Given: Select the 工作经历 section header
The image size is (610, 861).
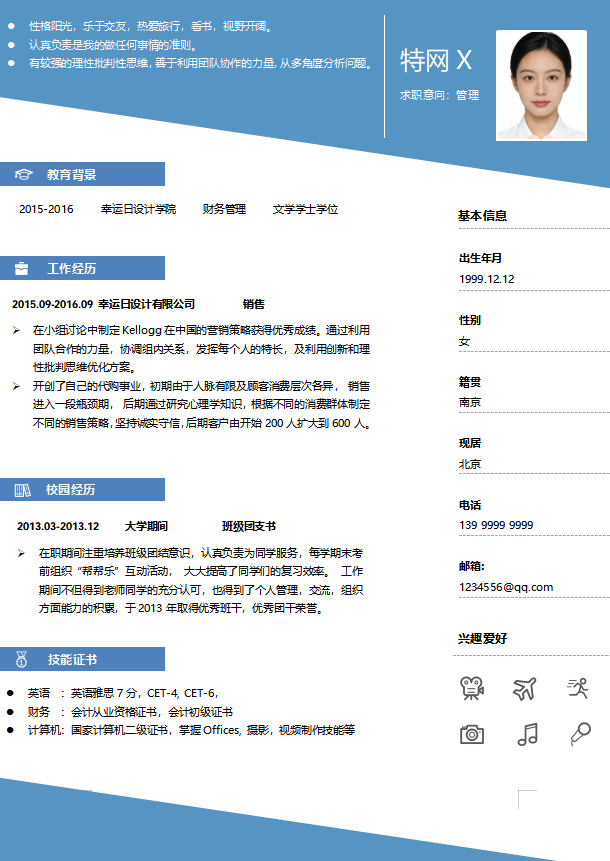Looking at the screenshot, I should click(x=82, y=268).
